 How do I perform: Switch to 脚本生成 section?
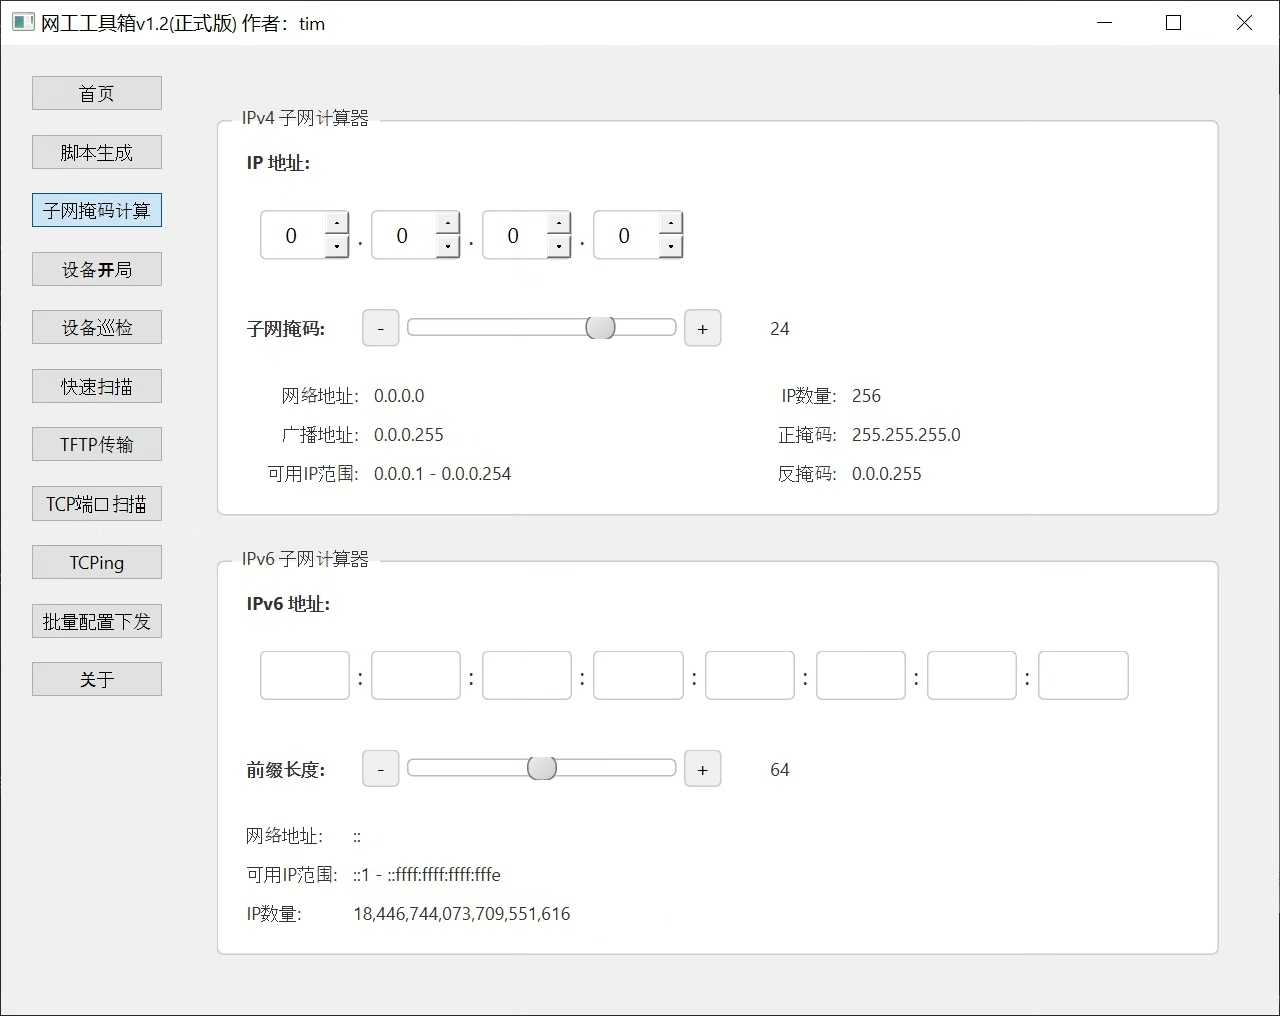[x=97, y=153]
